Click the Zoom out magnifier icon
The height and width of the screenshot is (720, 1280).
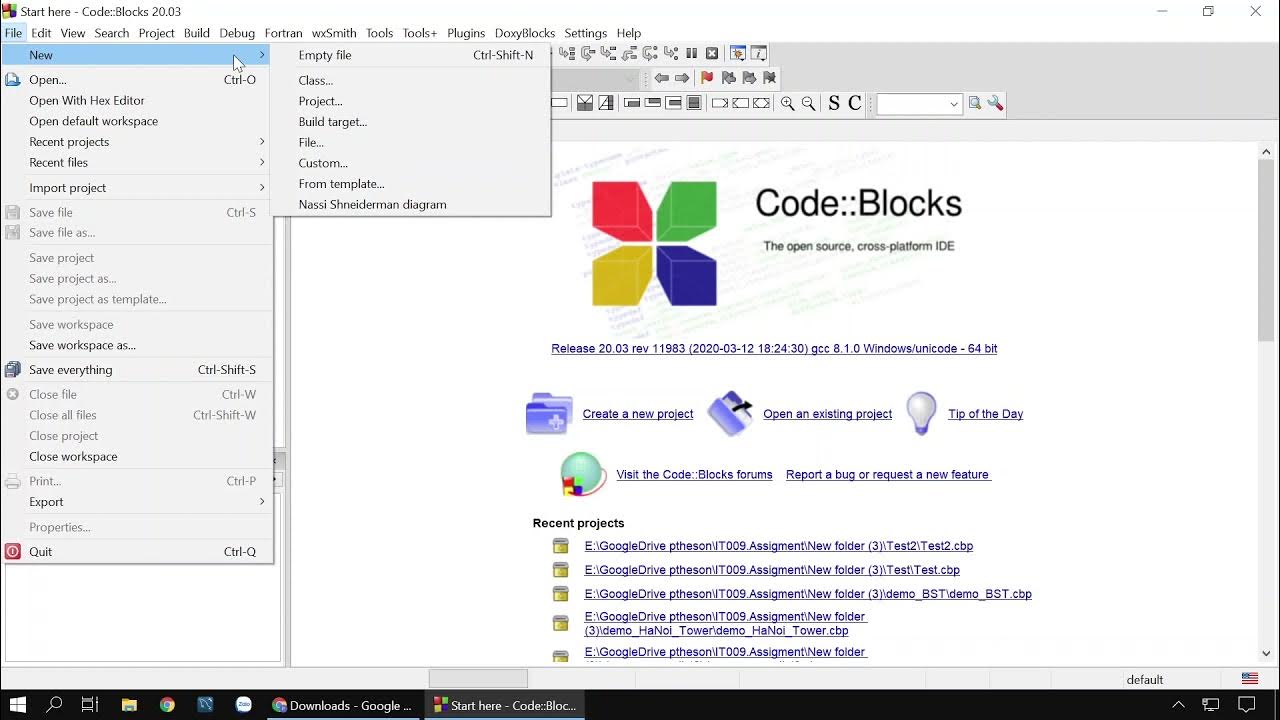pyautogui.click(x=808, y=103)
